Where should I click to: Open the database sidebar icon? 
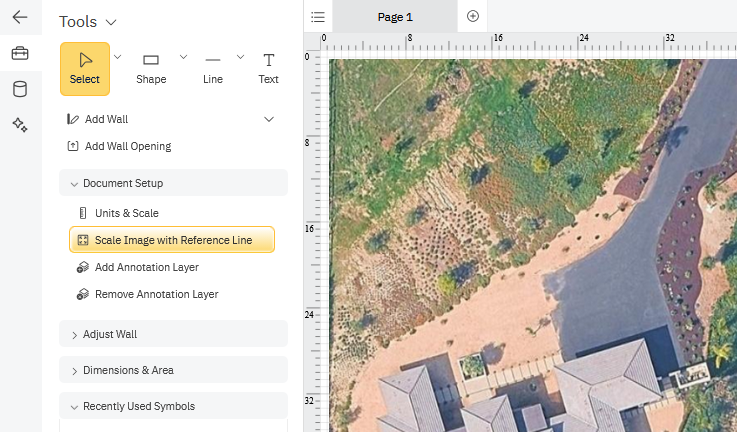tap(20, 89)
